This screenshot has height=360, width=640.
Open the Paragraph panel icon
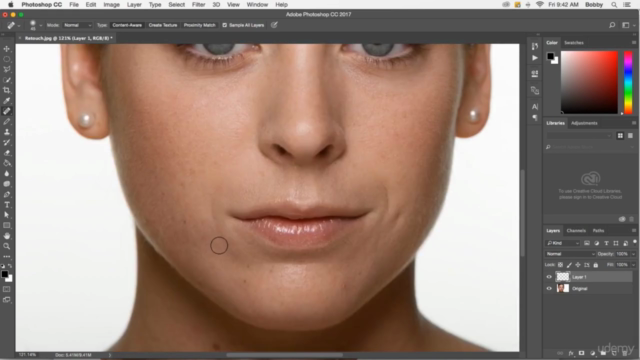tap(535, 118)
